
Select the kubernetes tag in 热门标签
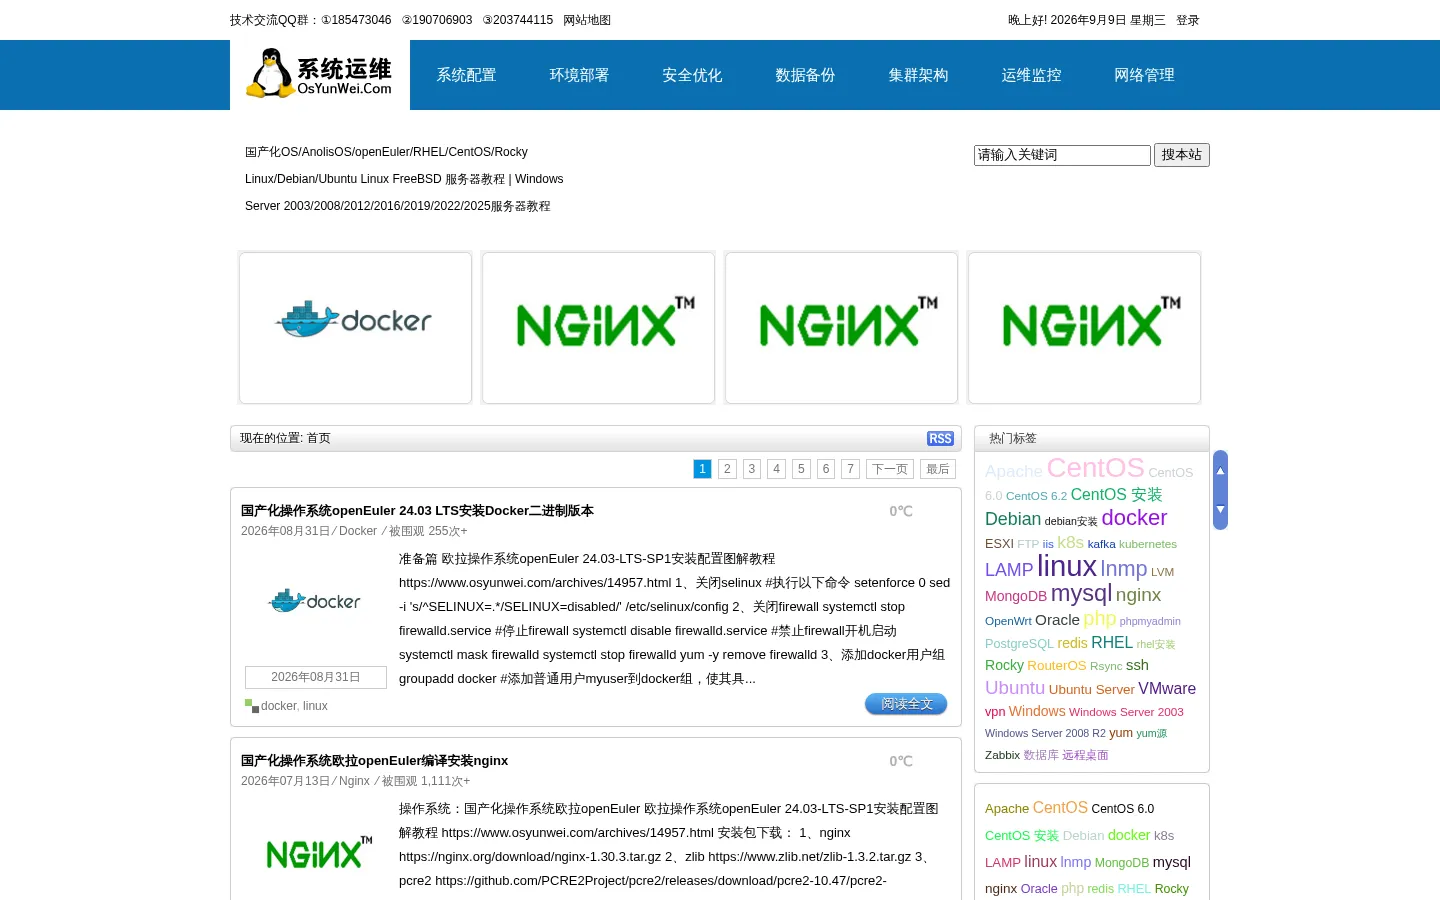tap(1148, 545)
